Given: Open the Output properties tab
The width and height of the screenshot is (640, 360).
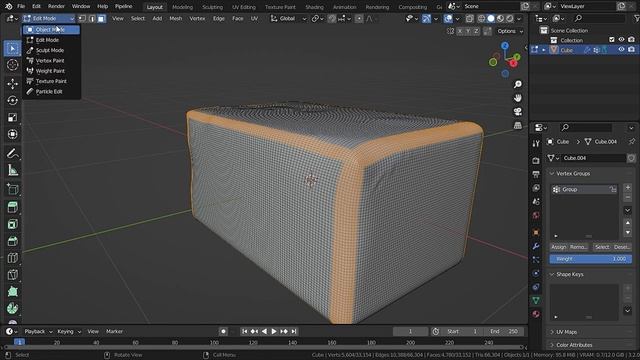Looking at the screenshot, I should point(536,174).
